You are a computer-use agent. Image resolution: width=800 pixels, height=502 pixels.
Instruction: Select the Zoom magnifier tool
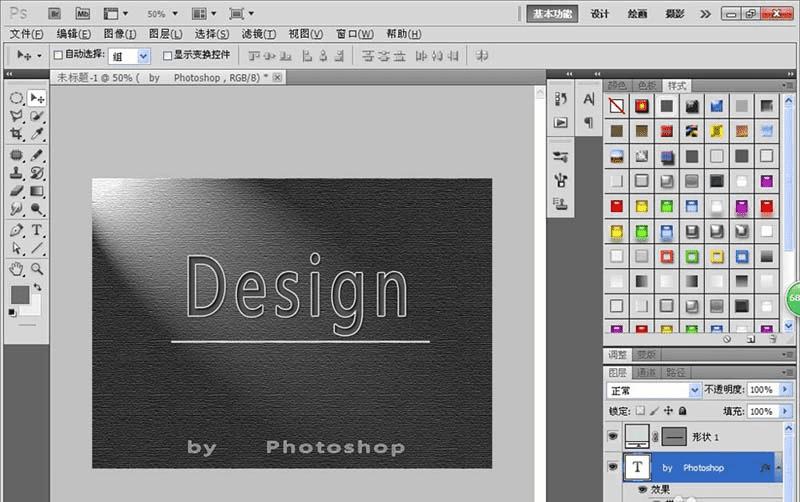[37, 268]
